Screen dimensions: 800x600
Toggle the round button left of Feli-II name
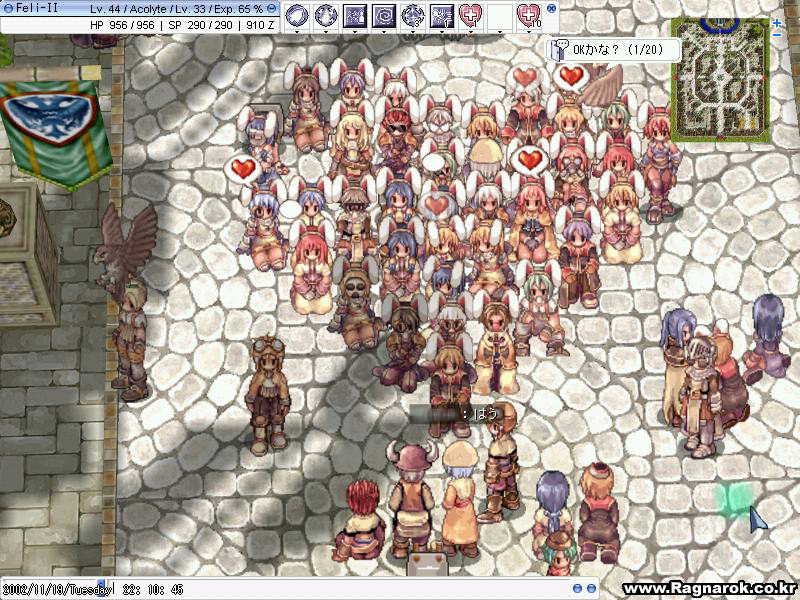(7, 8)
